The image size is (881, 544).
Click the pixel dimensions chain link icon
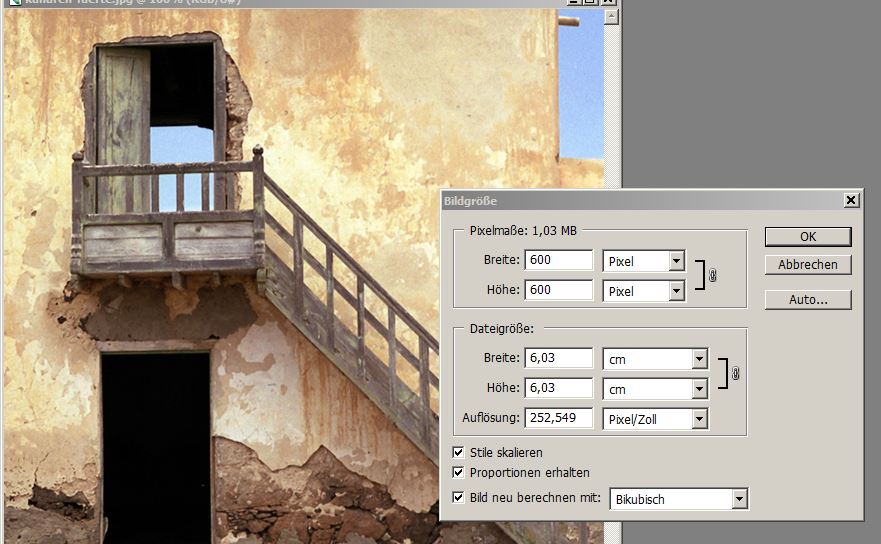tap(713, 276)
